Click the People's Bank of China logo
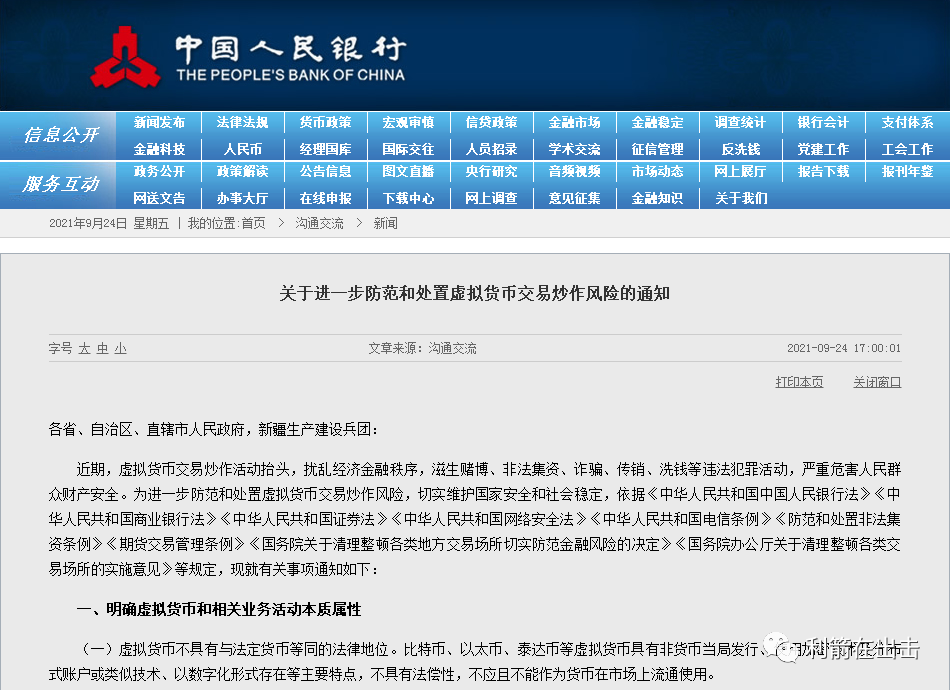Viewport: 951px width, 690px height. [x=125, y=57]
